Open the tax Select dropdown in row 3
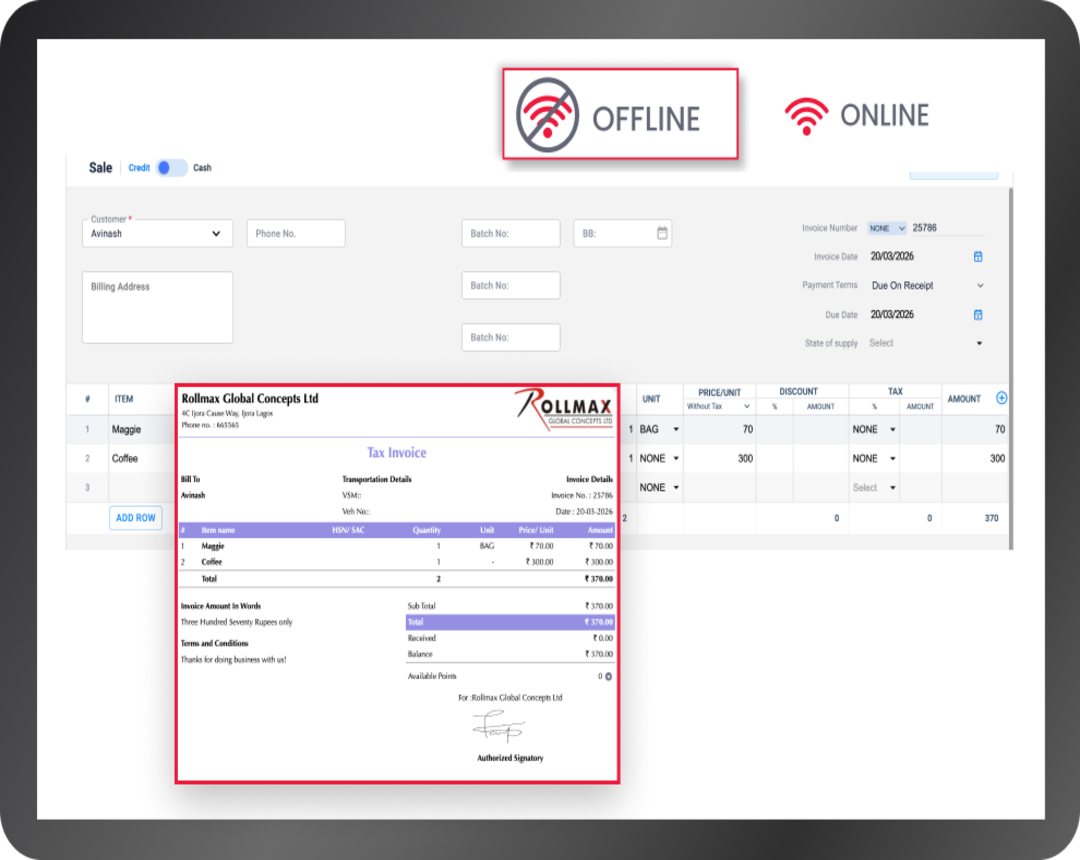This screenshot has width=1080, height=860. (874, 487)
